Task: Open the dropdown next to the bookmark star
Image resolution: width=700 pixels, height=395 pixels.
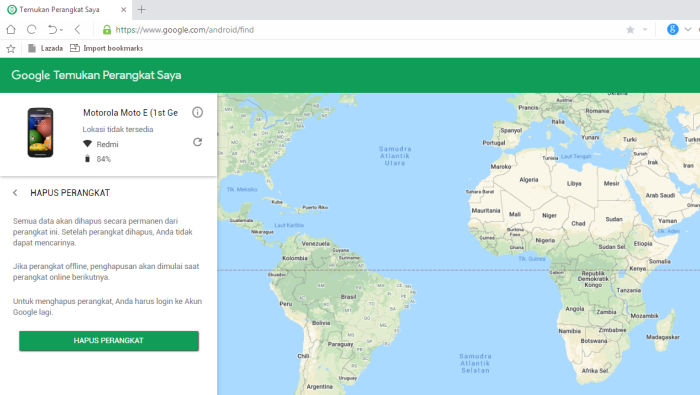Action: pos(645,29)
